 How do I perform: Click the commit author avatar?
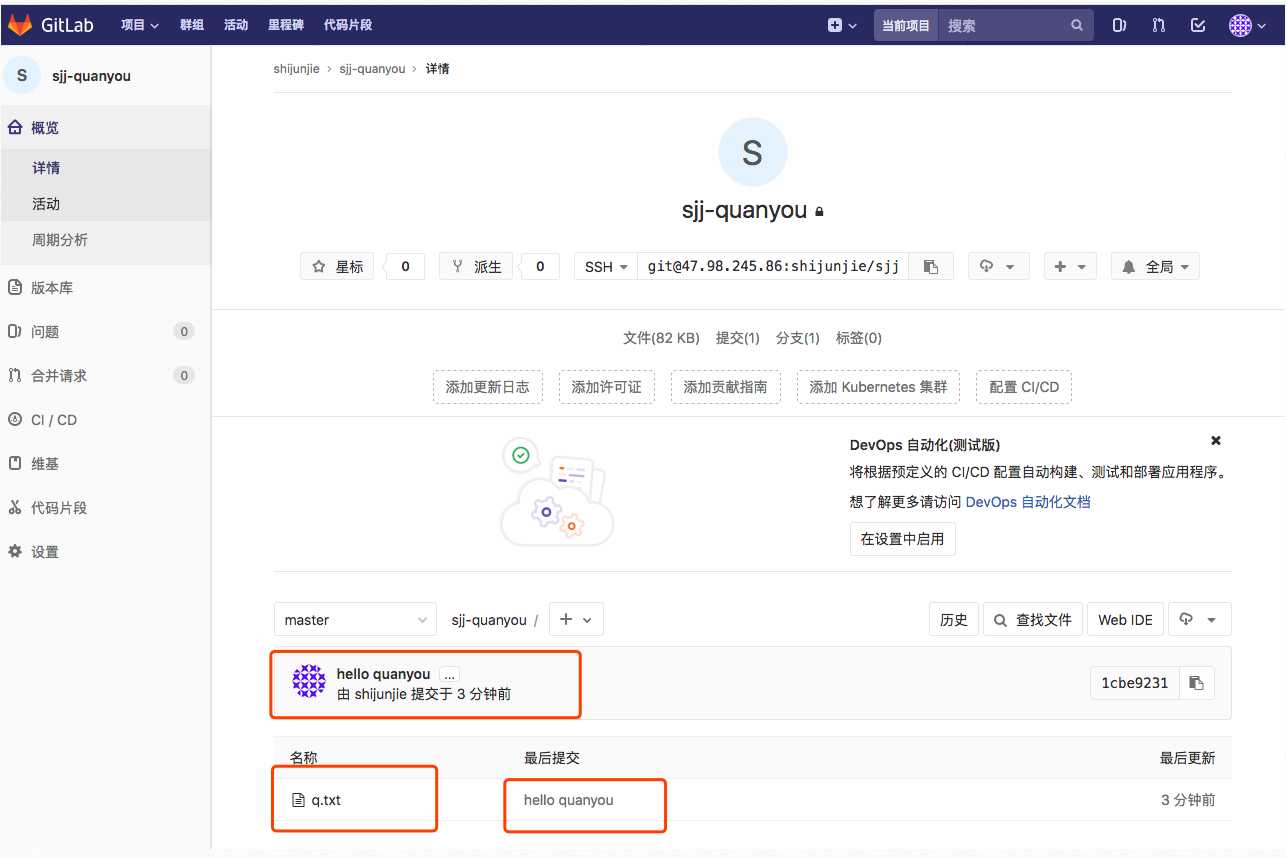309,681
